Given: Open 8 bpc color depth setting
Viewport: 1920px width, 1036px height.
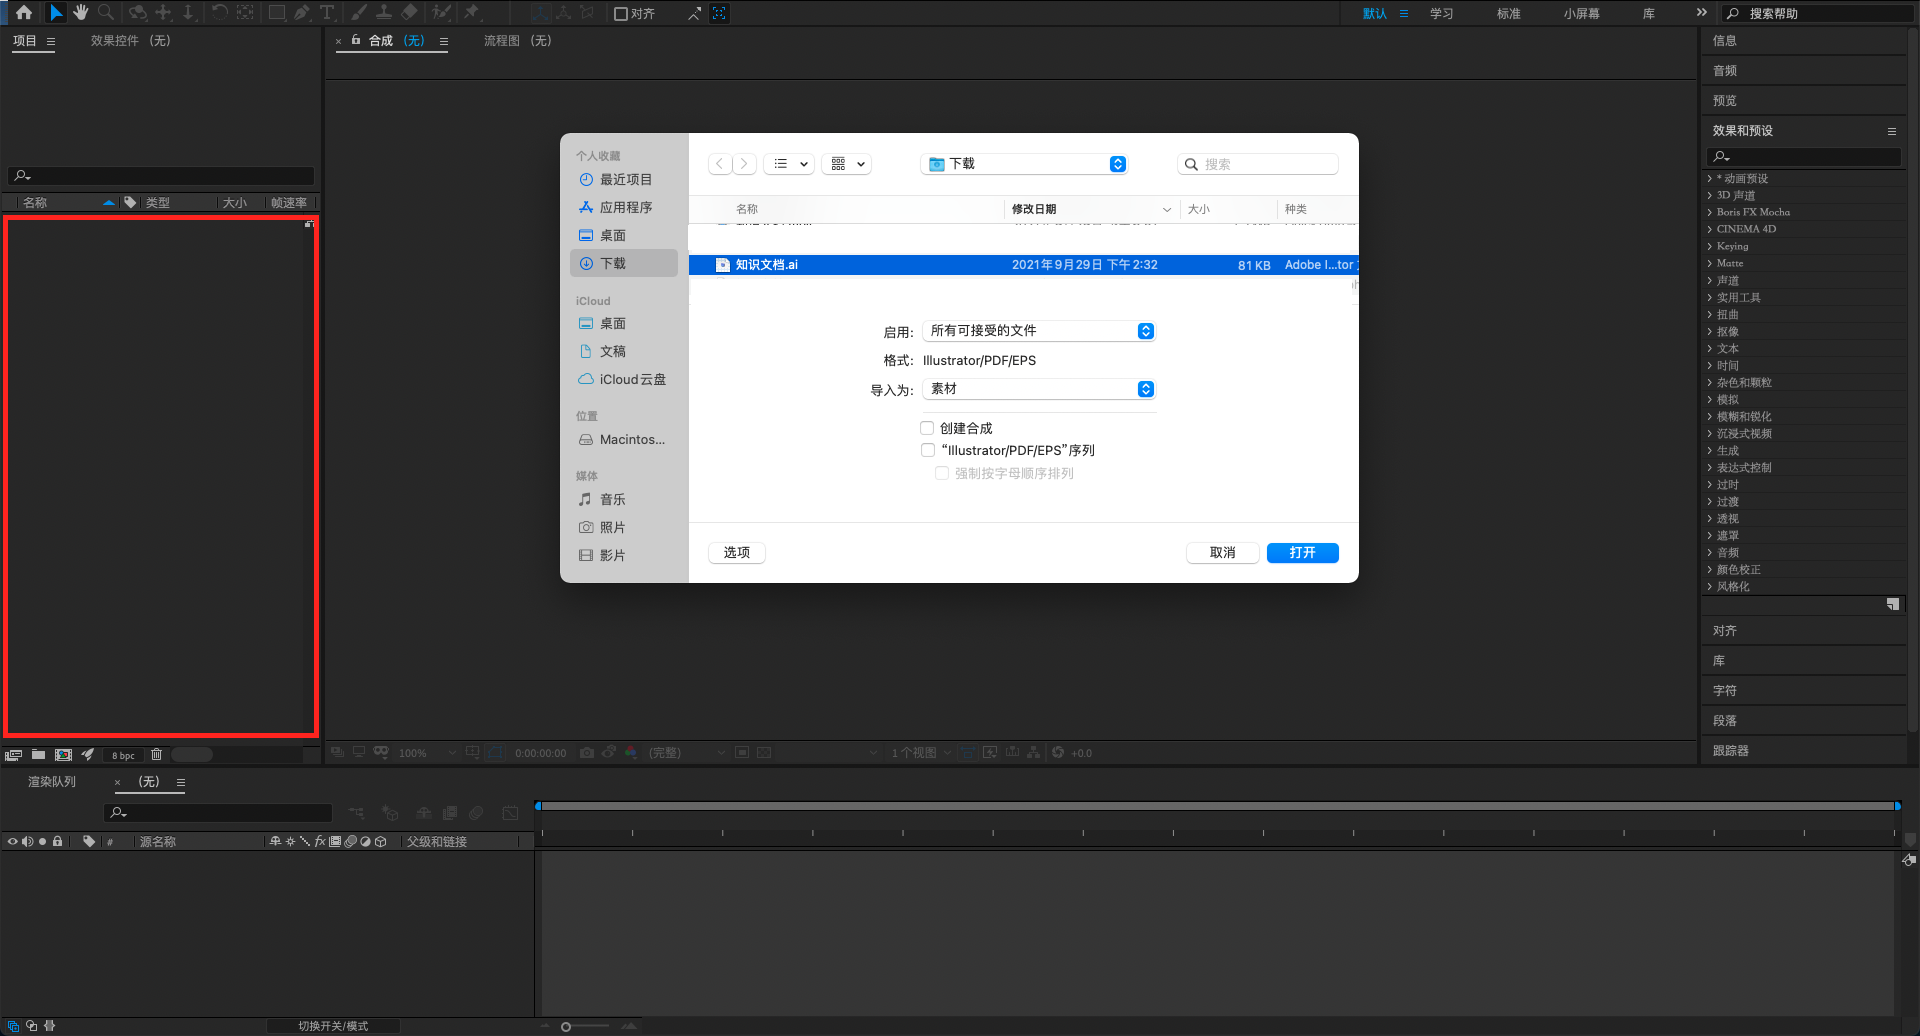Looking at the screenshot, I should [x=123, y=756].
